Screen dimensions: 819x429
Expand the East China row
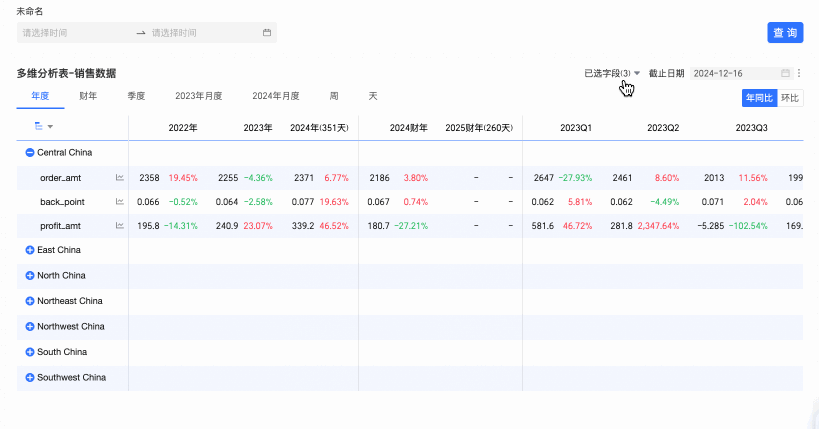tap(30, 250)
